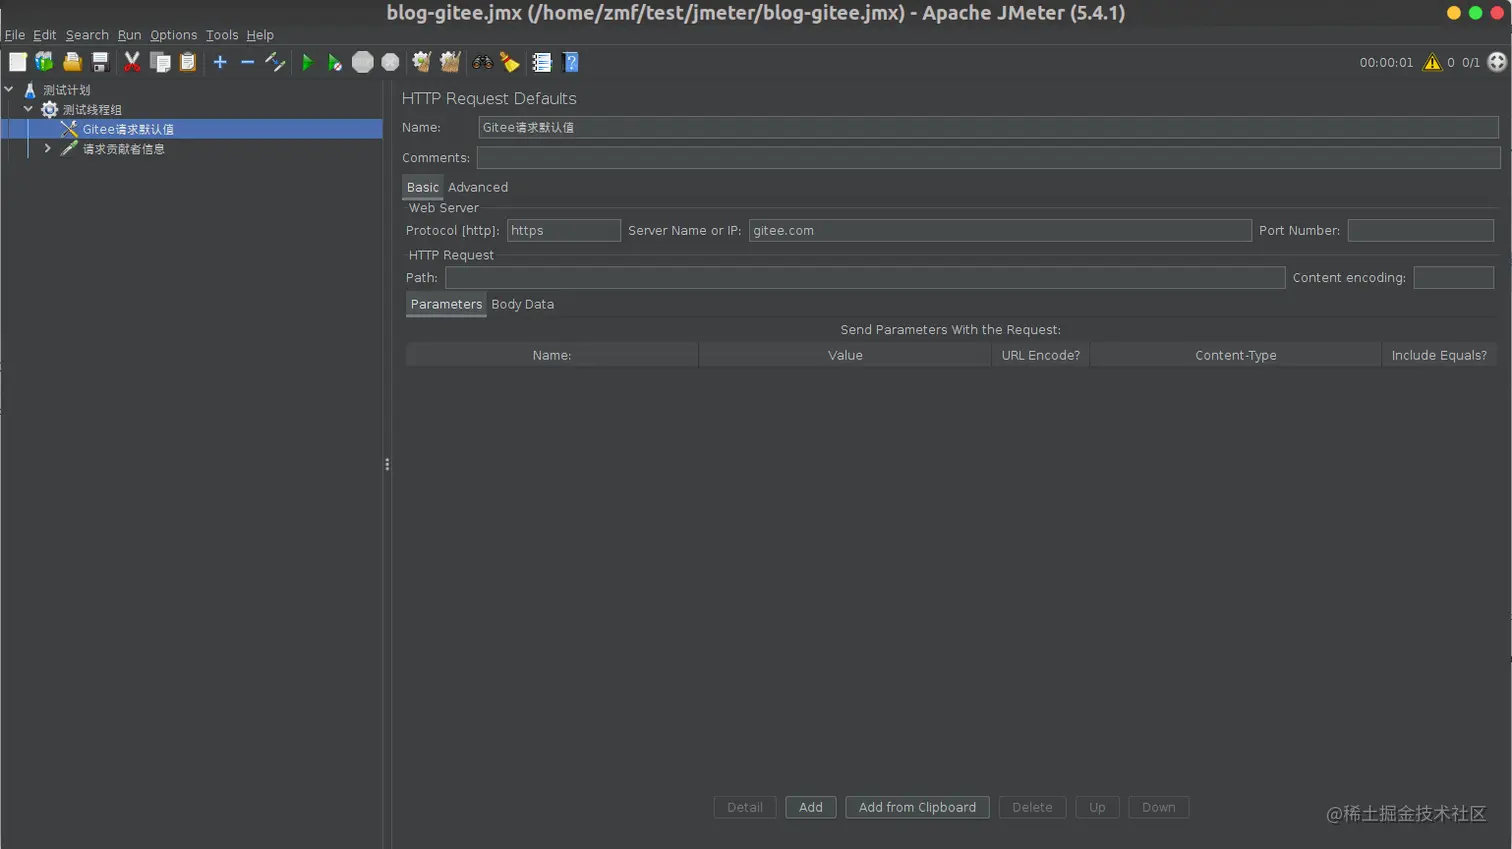
Task: Click the Up button
Action: pyautogui.click(x=1097, y=807)
